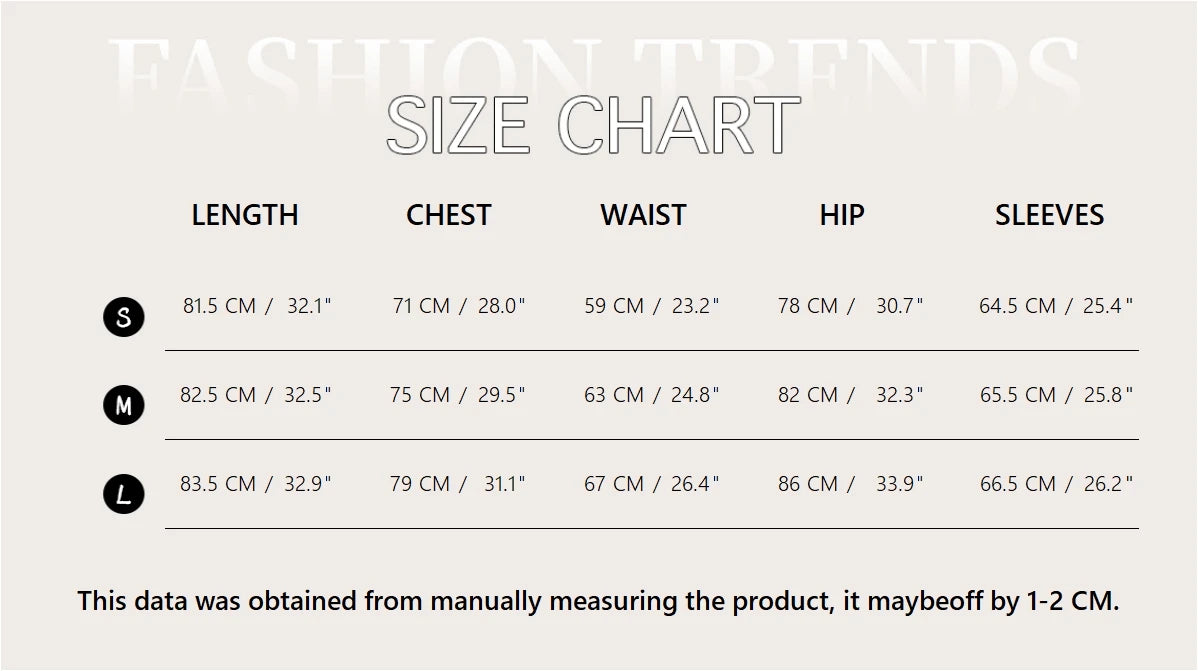
Task: Select the WAIST column header
Action: 643,215
